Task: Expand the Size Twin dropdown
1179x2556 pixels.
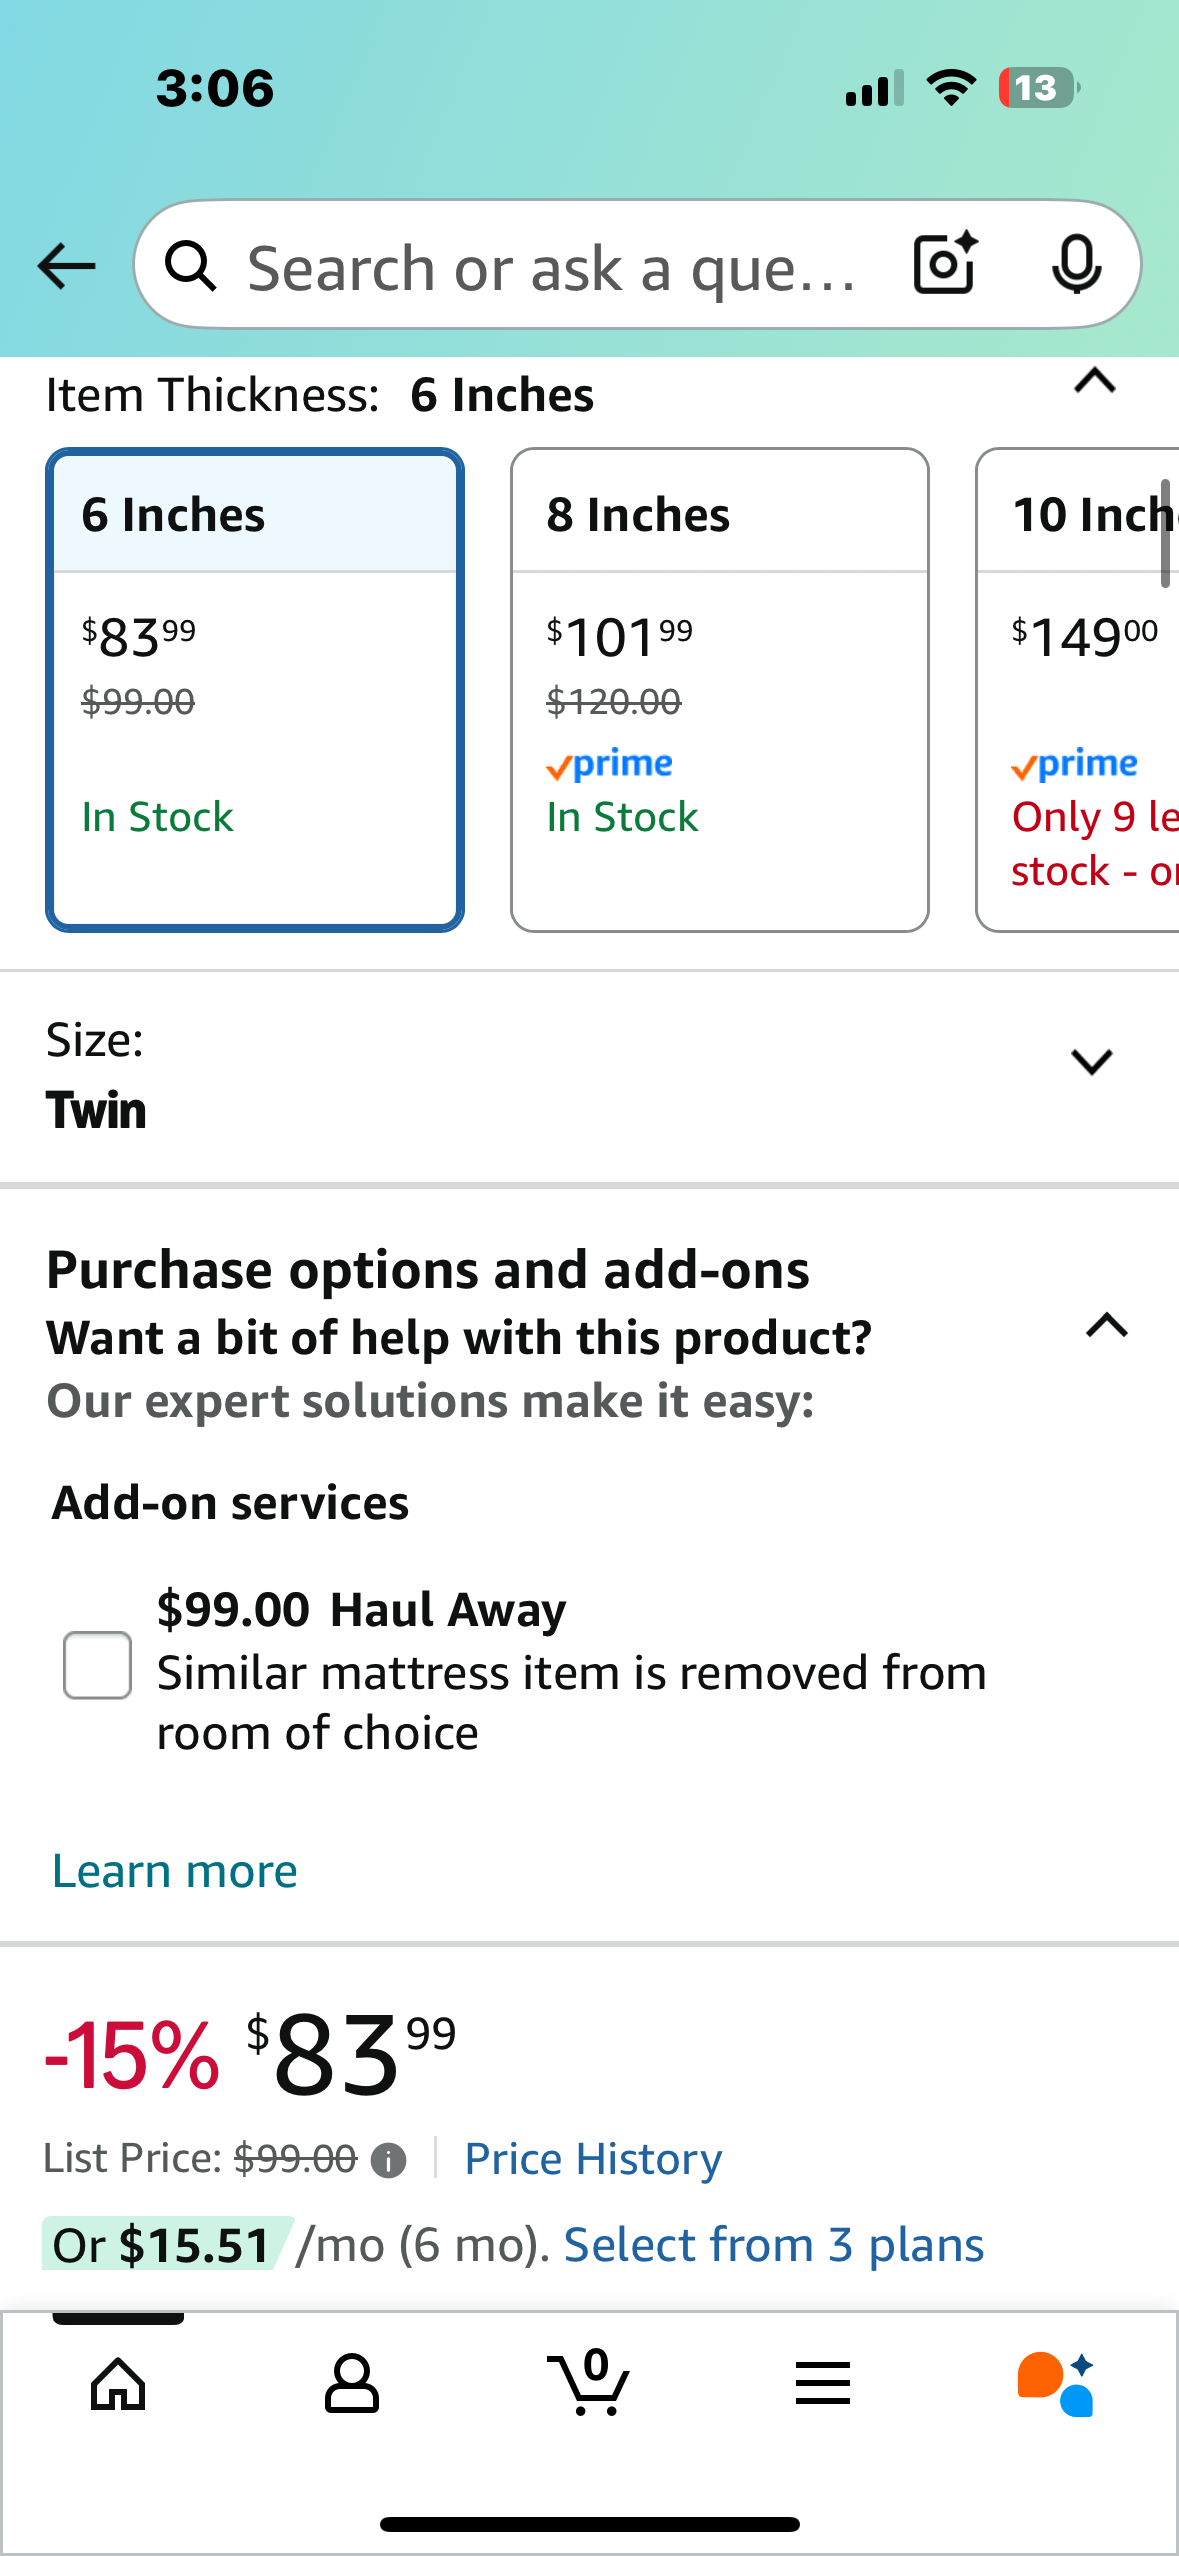Action: pos(1091,1062)
